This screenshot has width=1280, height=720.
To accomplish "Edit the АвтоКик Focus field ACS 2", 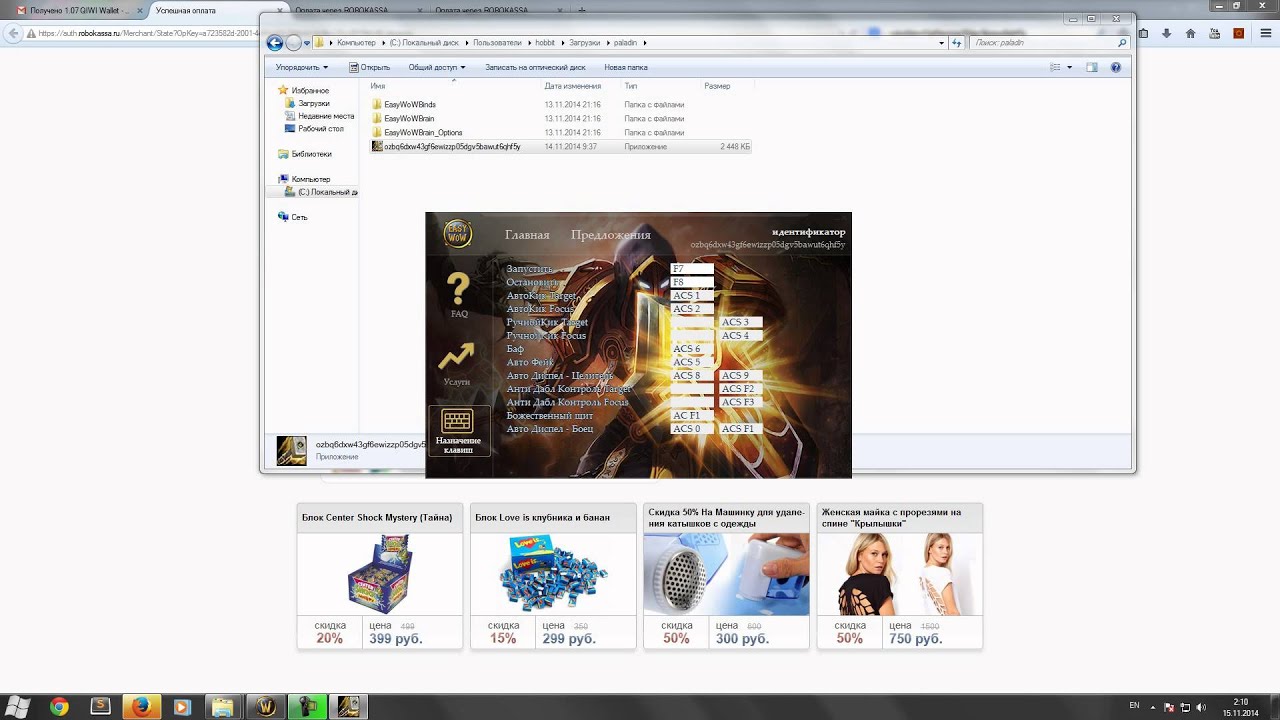I will click(x=692, y=309).
